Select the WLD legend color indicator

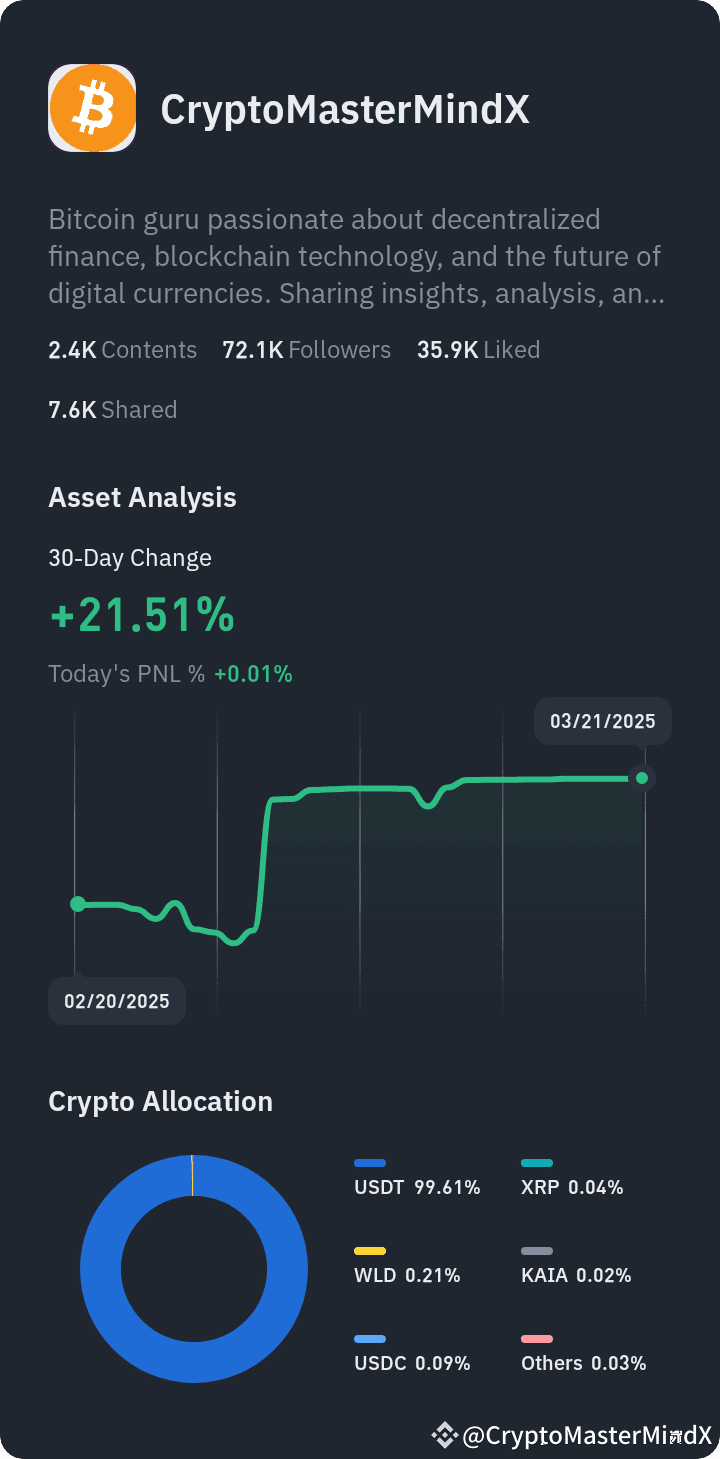[x=370, y=1251]
